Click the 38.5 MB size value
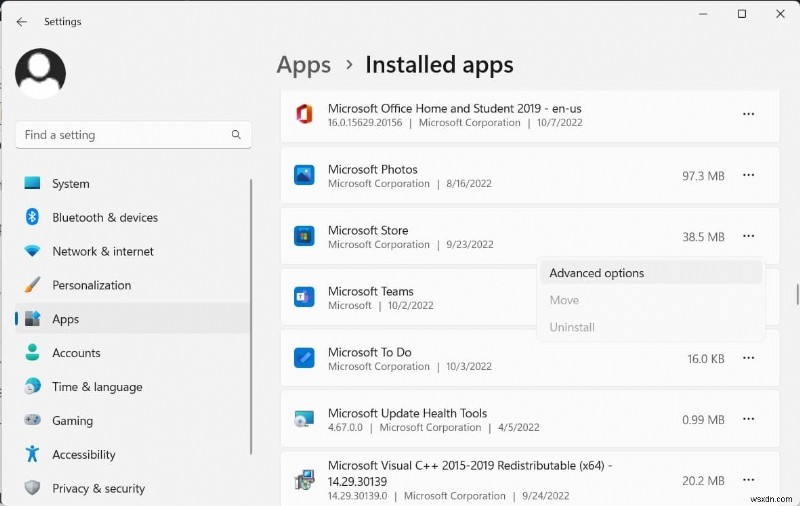Image resolution: width=800 pixels, height=506 pixels. point(703,237)
